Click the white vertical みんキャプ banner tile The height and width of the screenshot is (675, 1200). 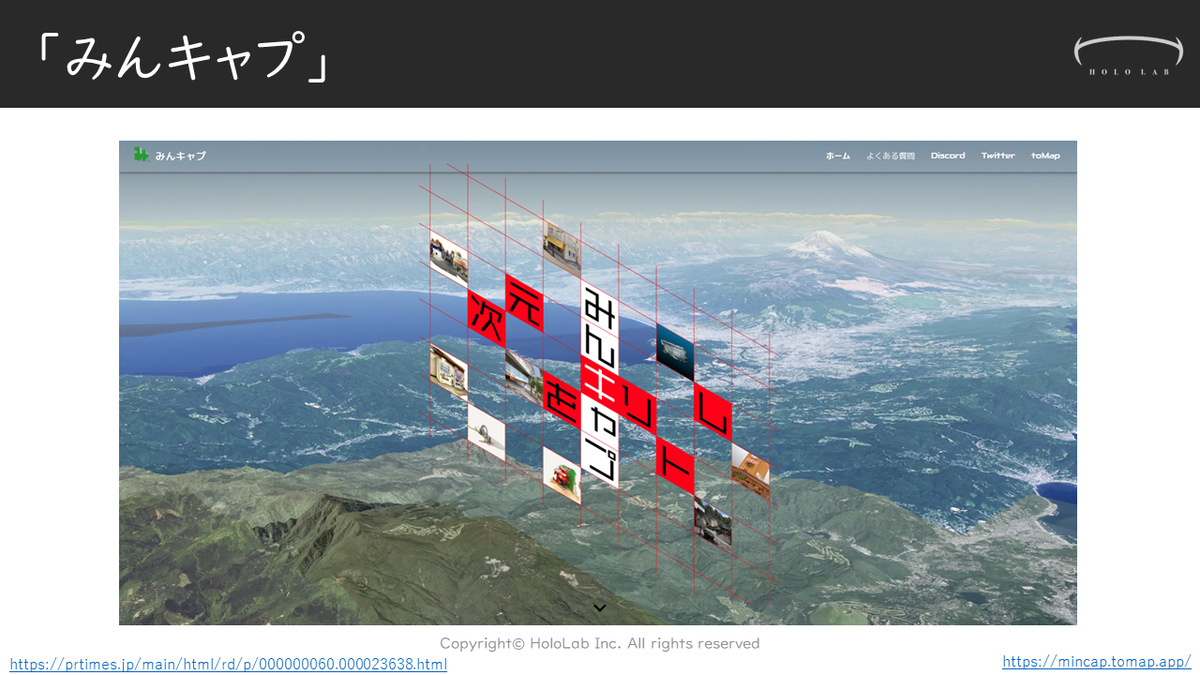599,383
